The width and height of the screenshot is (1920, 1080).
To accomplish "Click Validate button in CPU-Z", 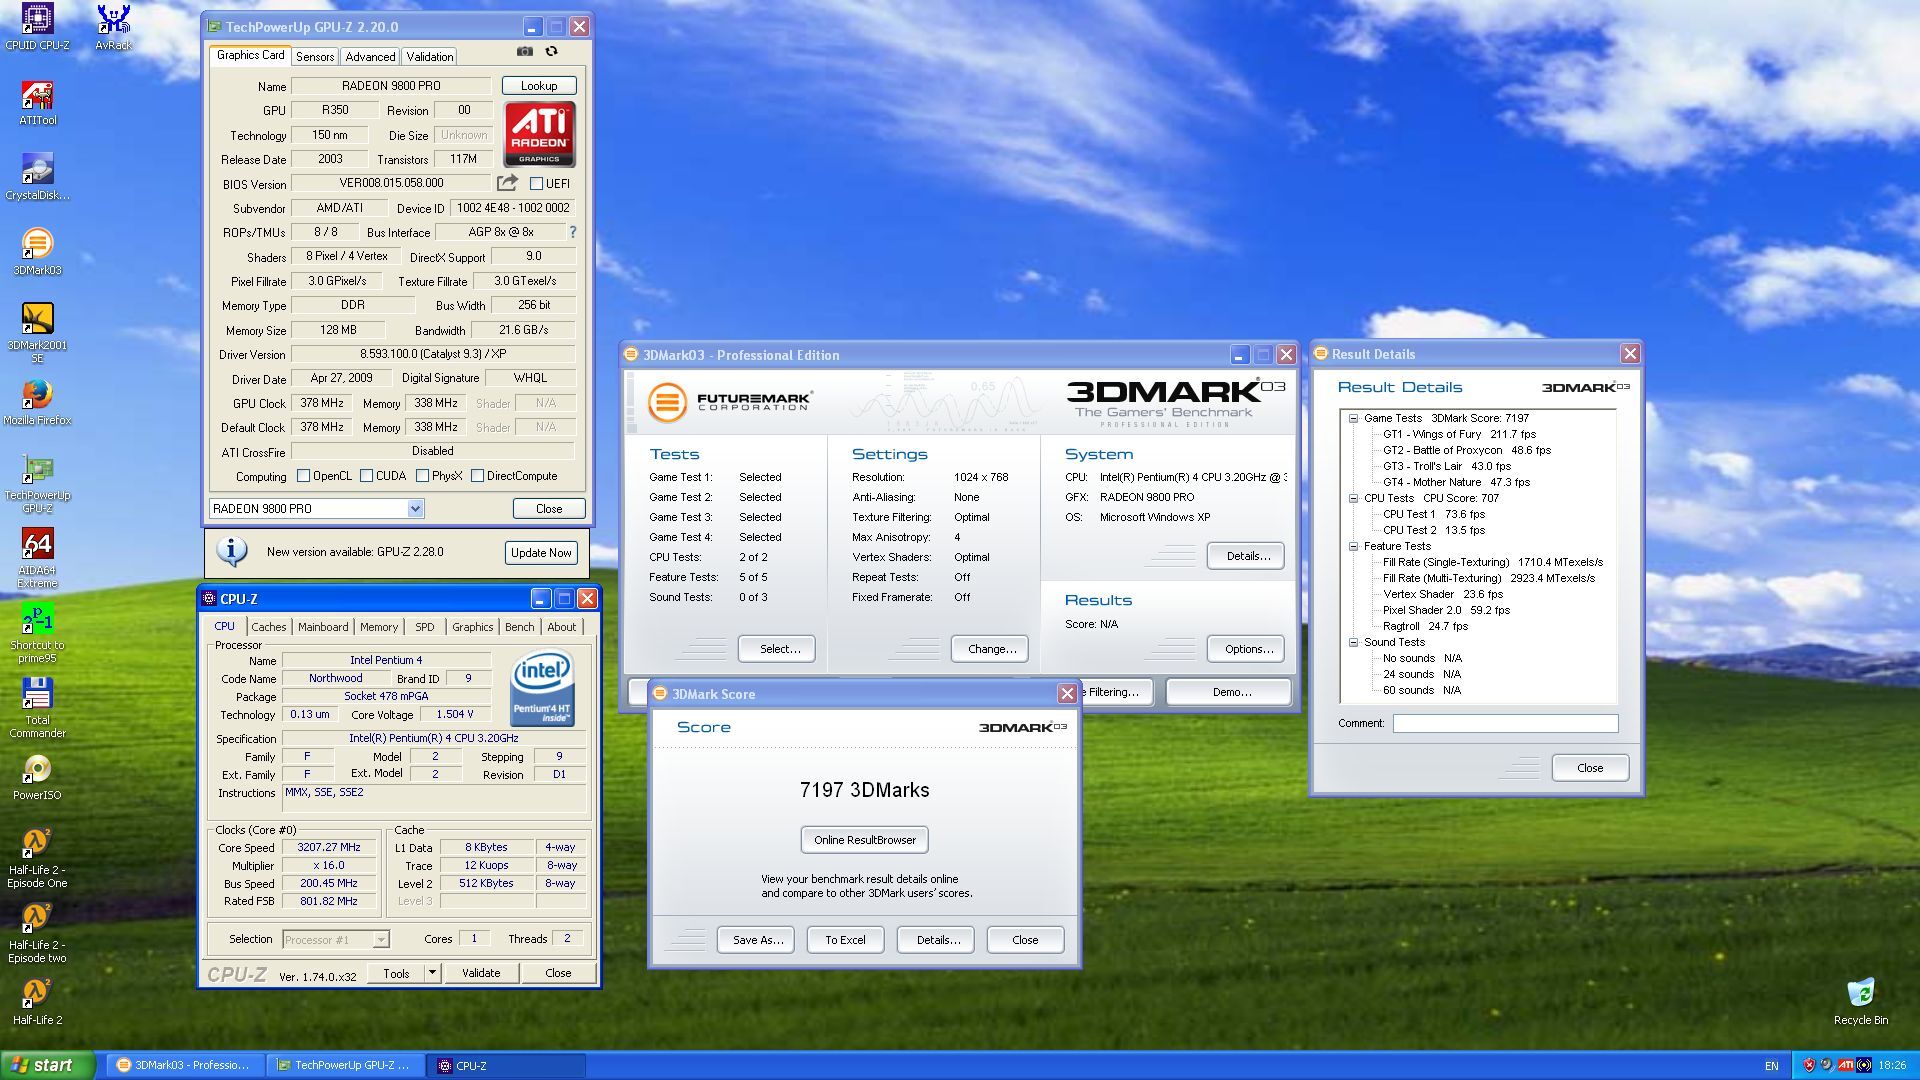I will tap(481, 973).
